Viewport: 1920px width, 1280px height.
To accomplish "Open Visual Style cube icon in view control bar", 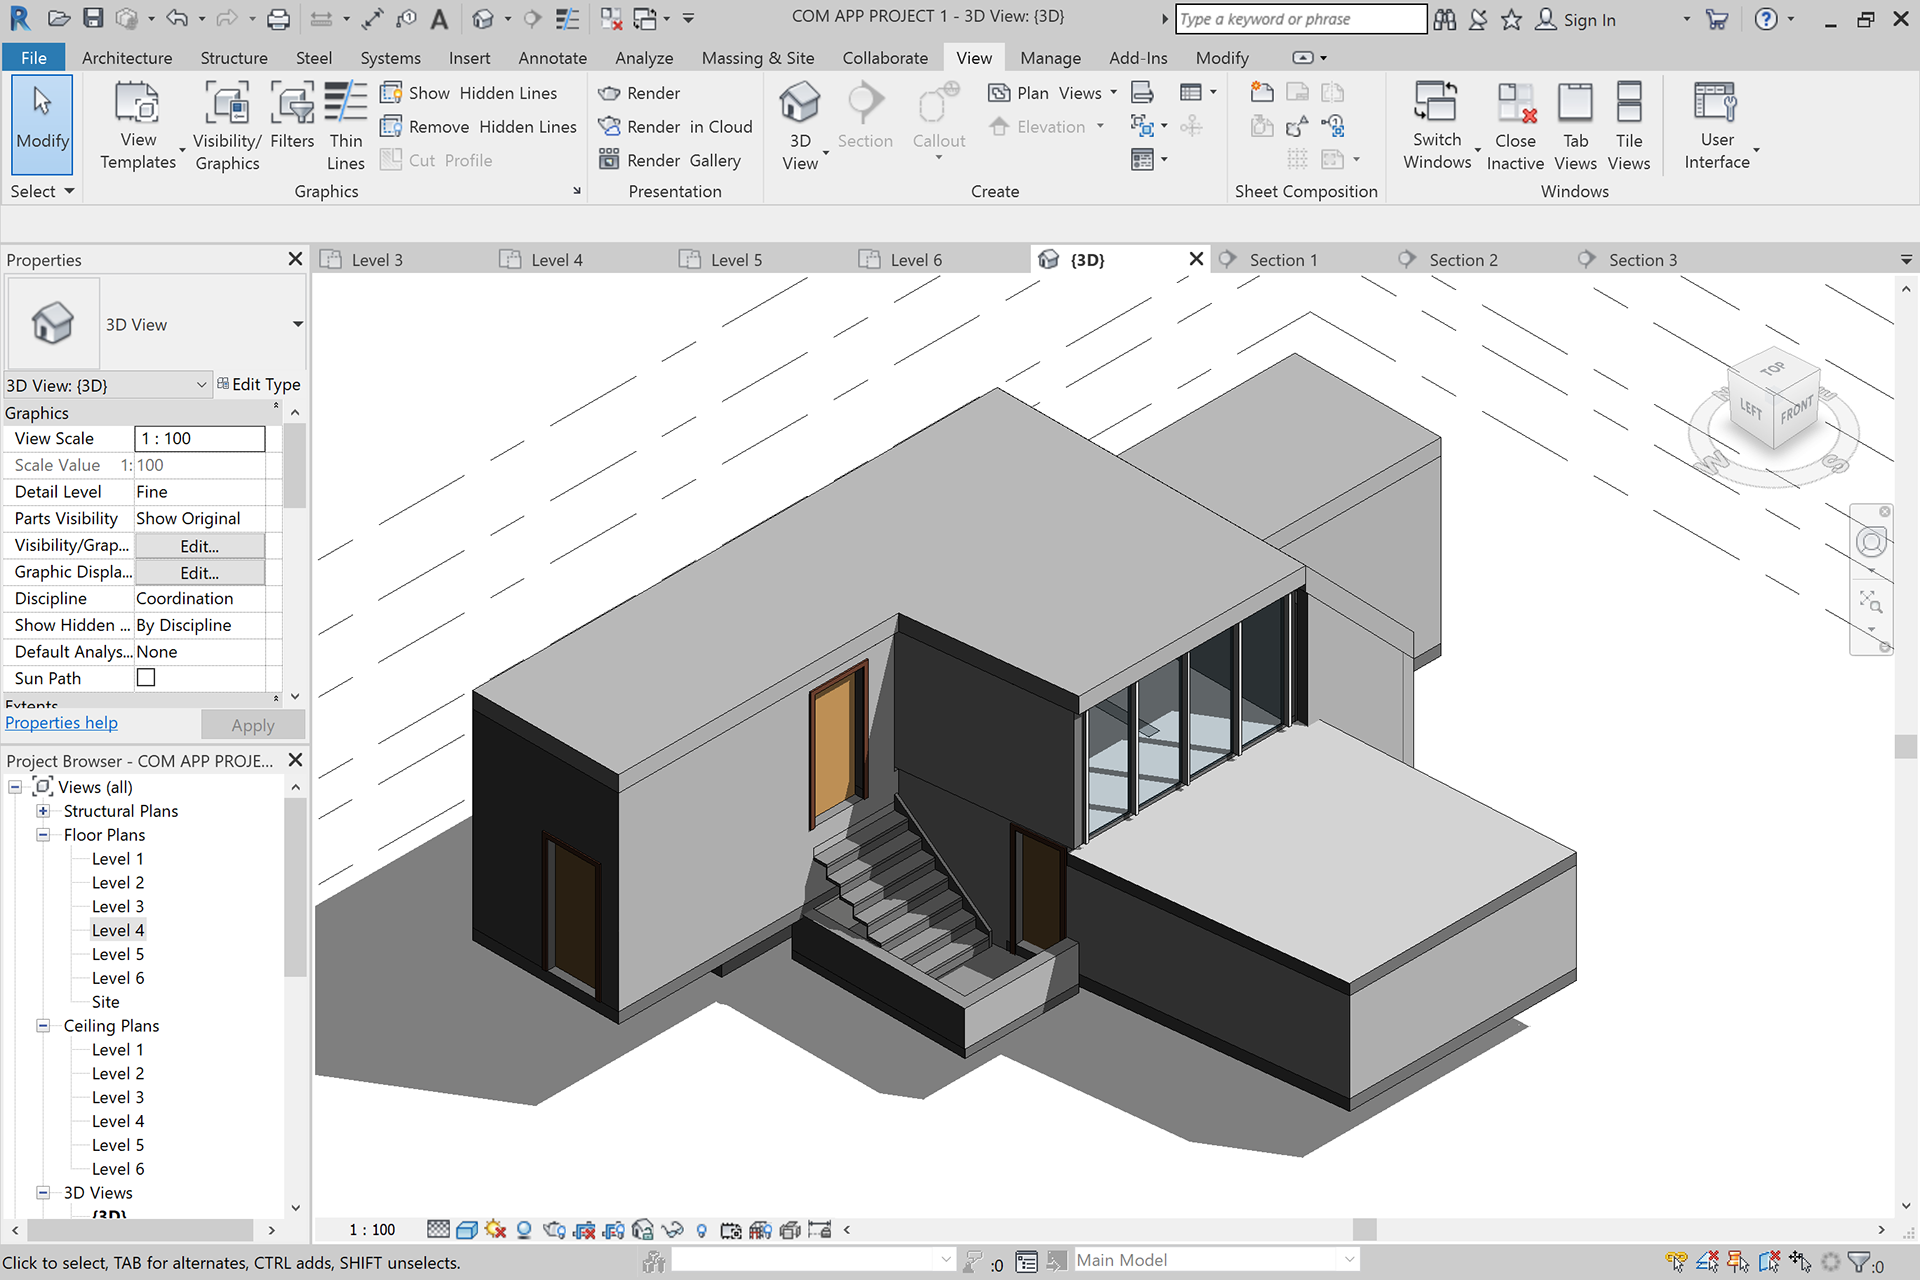I will 466,1230.
